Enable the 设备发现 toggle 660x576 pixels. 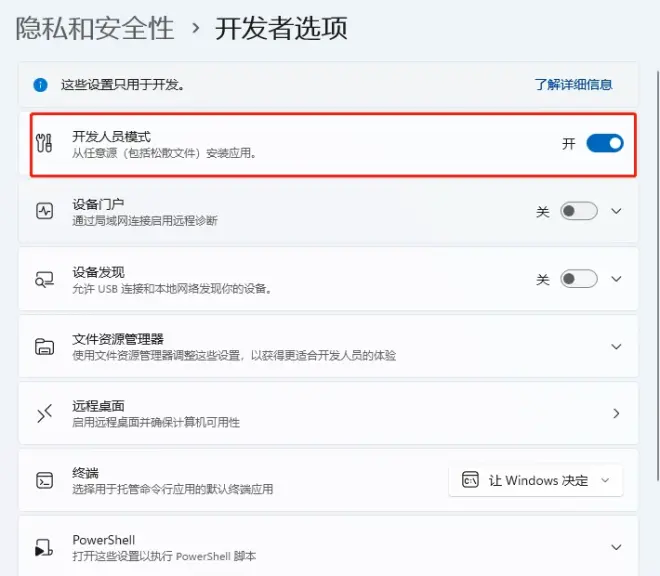(x=579, y=279)
